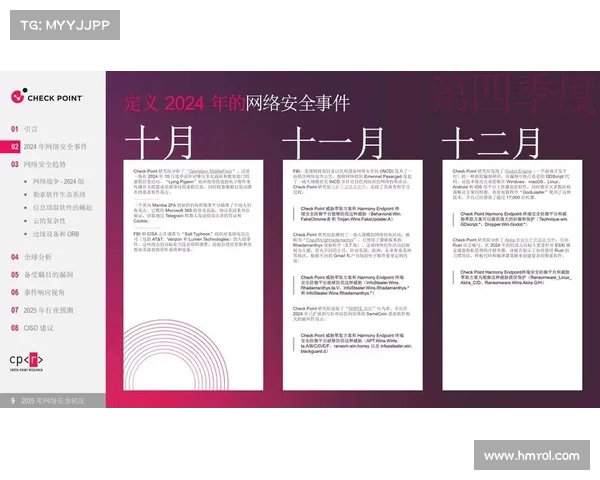
Task: Jump to section 07 2025年行业预测
Action: point(42,310)
